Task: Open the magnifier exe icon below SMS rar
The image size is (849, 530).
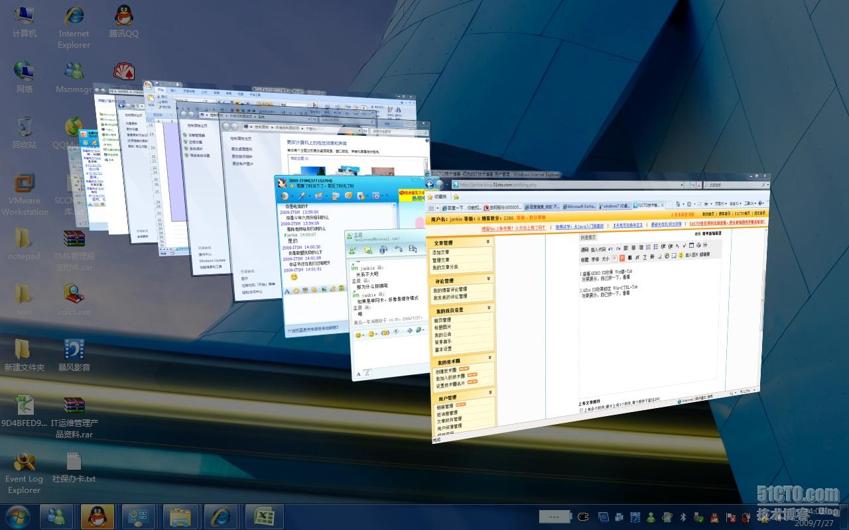Action: [74, 299]
